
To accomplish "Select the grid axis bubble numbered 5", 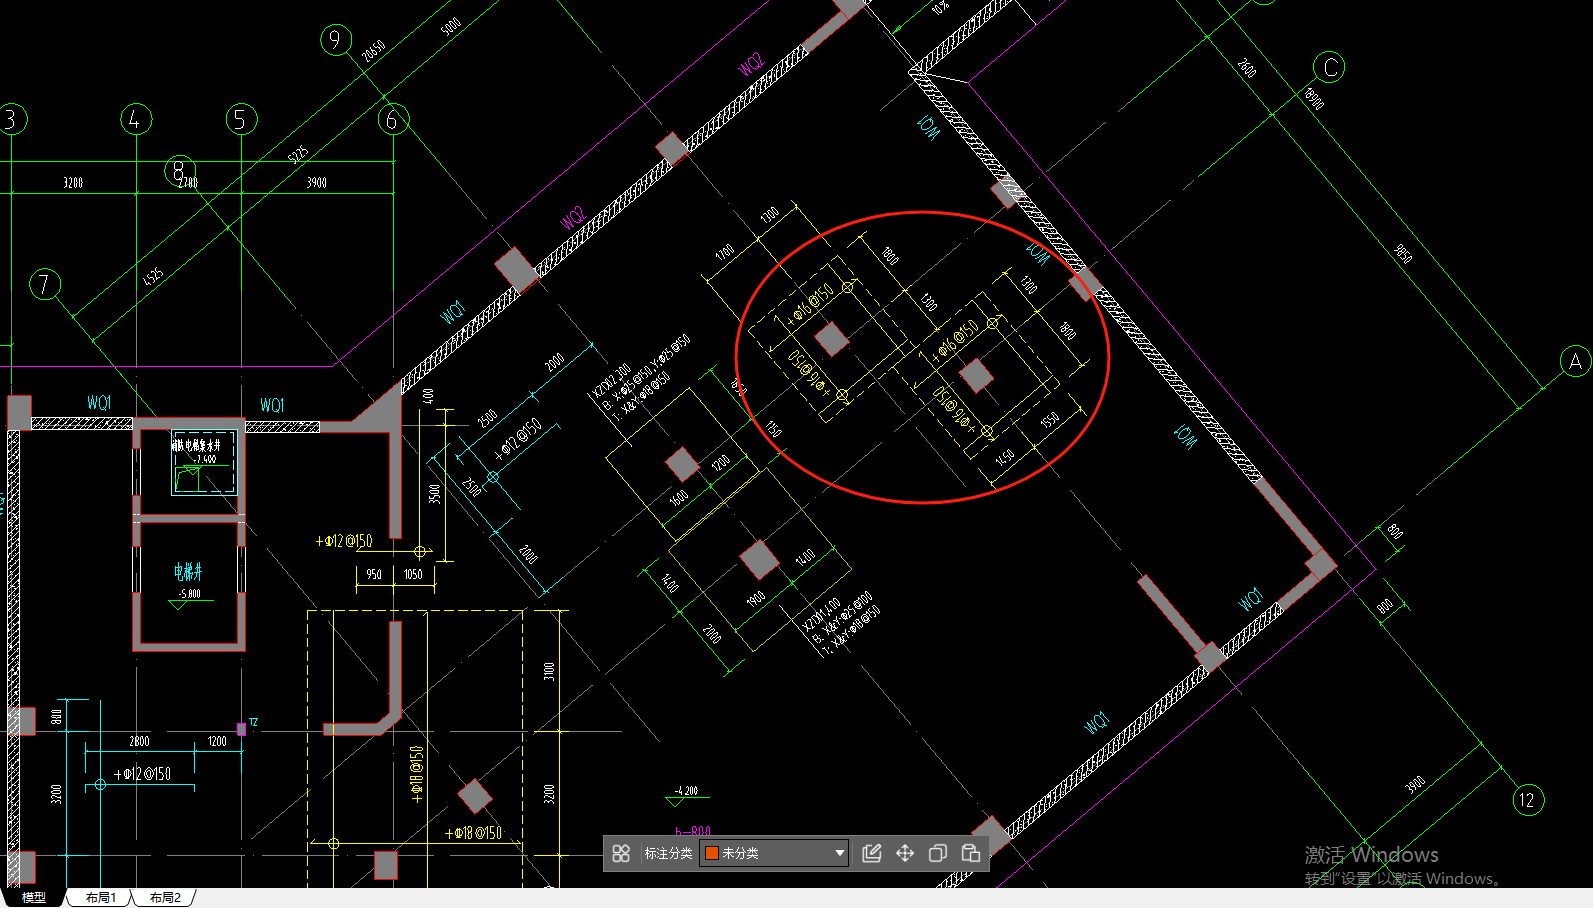I will (x=241, y=119).
